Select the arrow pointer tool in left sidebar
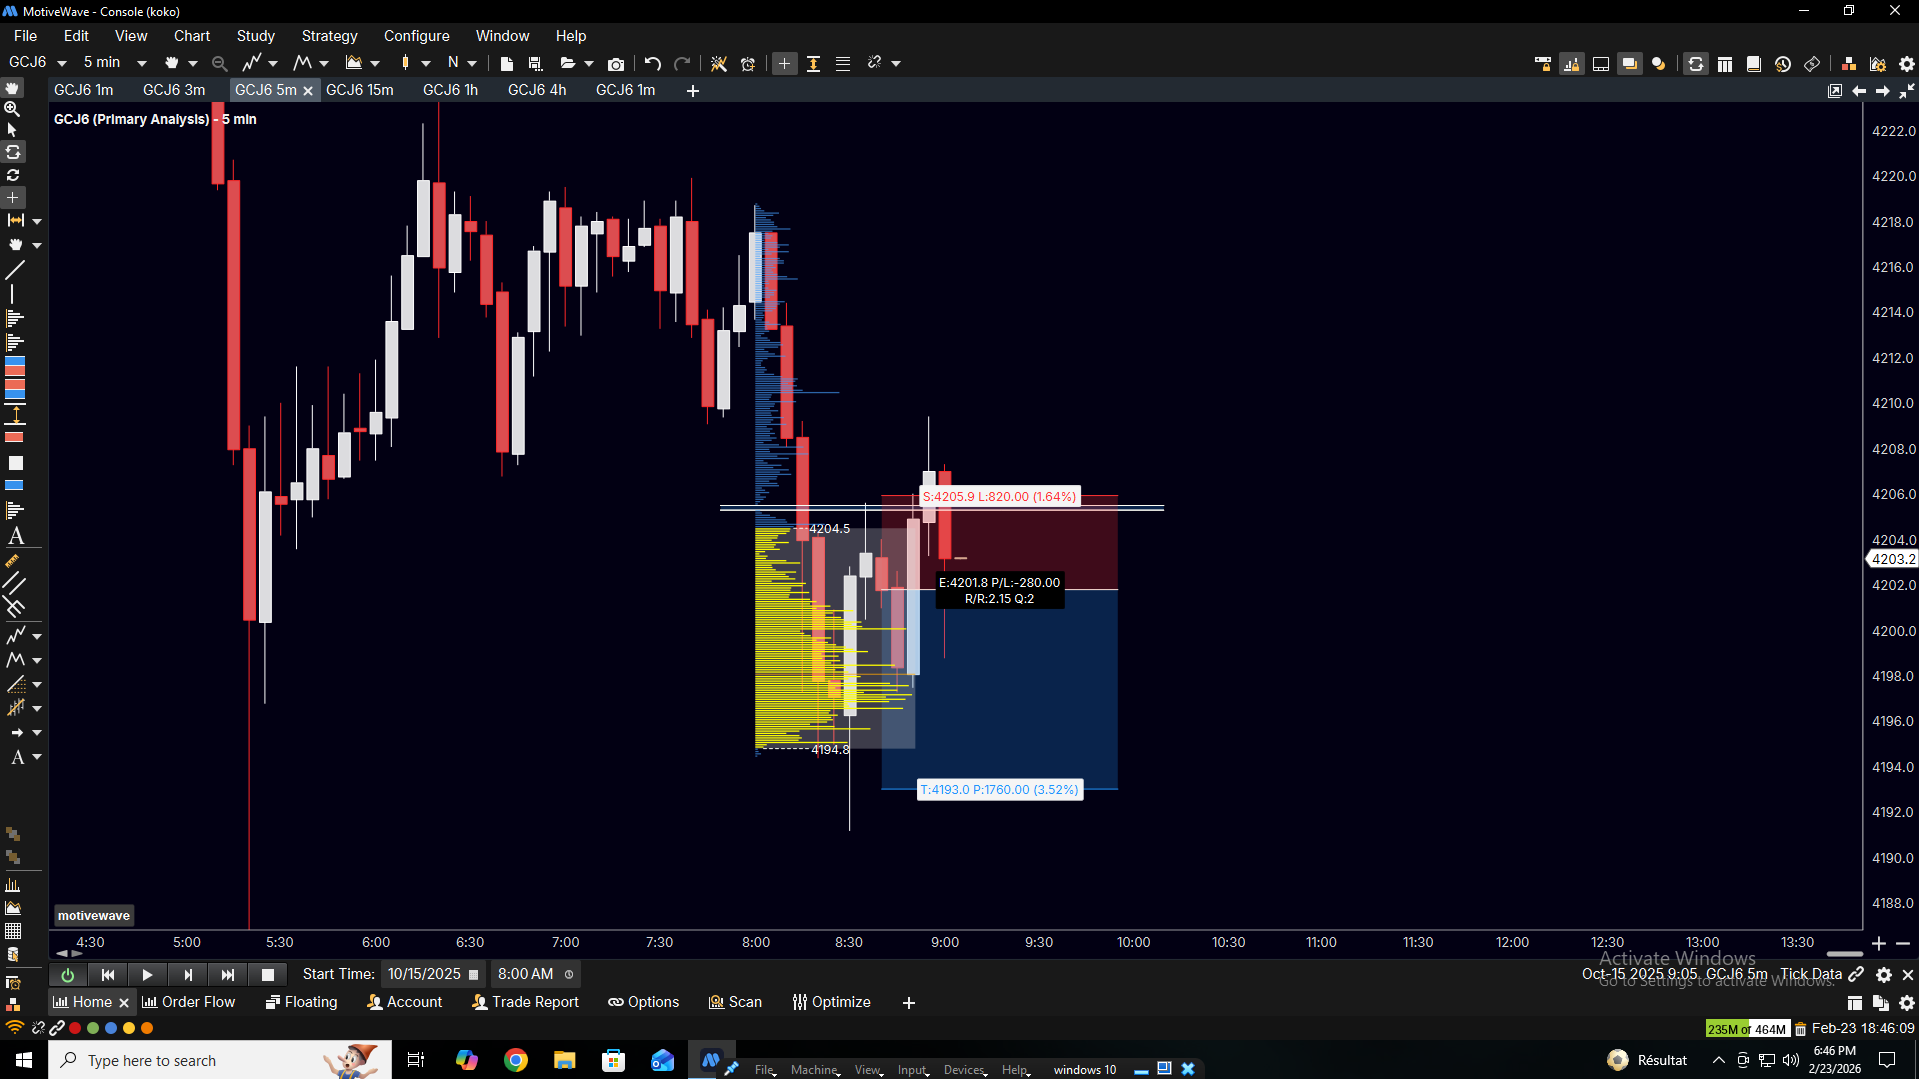The width and height of the screenshot is (1919, 1079). (x=13, y=130)
